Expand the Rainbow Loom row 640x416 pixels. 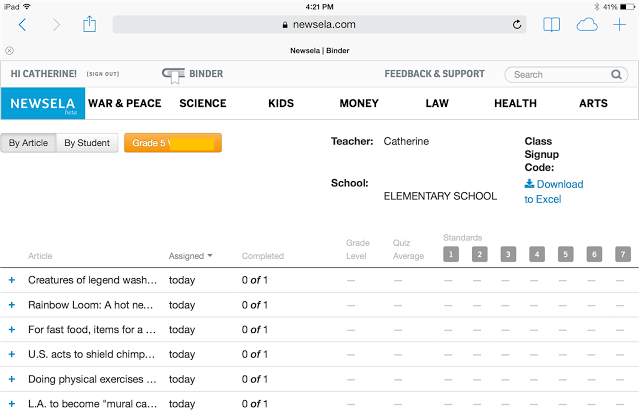12,305
